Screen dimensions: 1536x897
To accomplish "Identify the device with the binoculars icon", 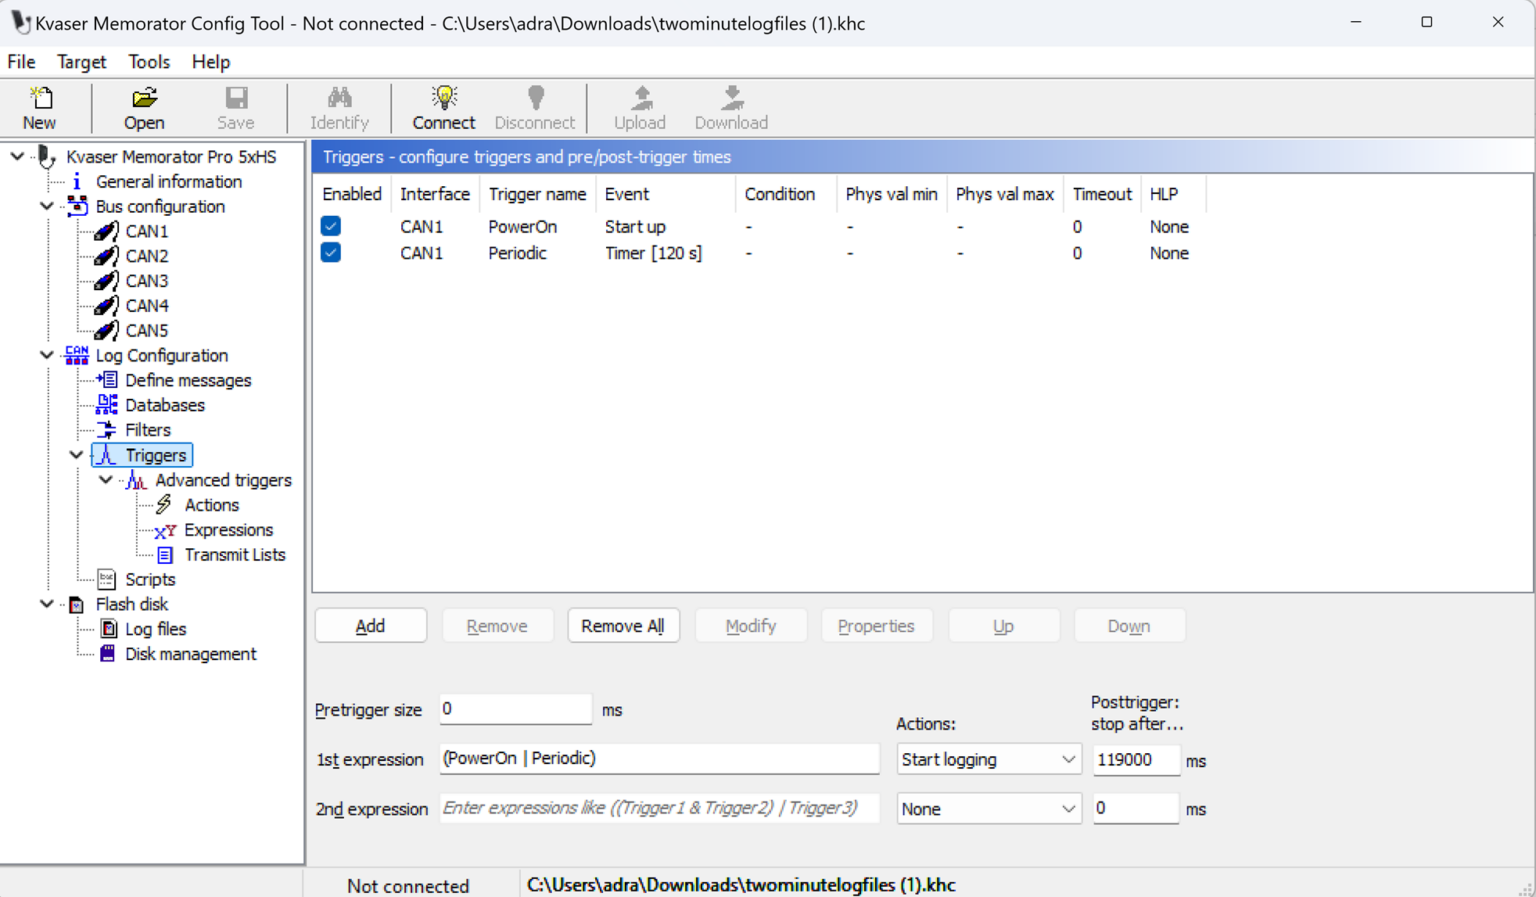I will [339, 107].
